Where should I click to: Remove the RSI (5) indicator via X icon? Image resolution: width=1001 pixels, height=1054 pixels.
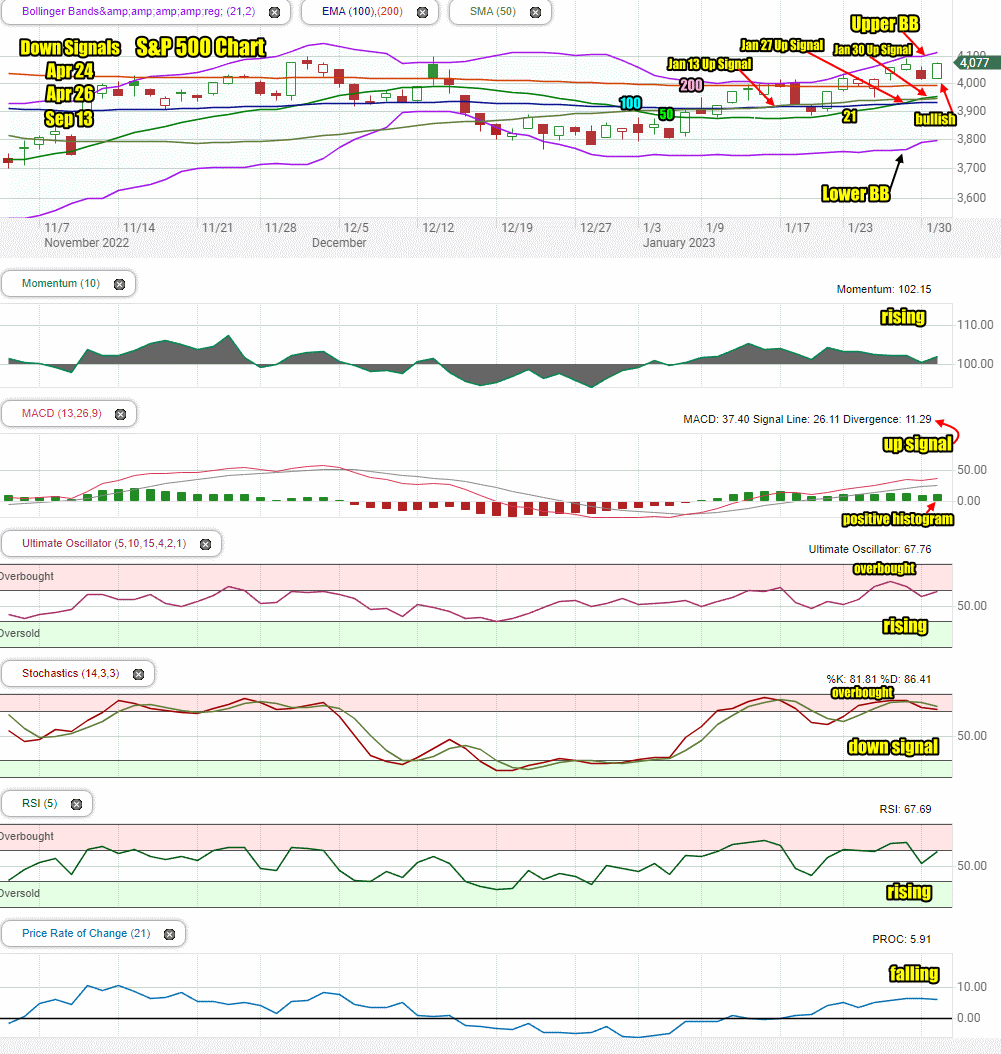tap(77, 804)
